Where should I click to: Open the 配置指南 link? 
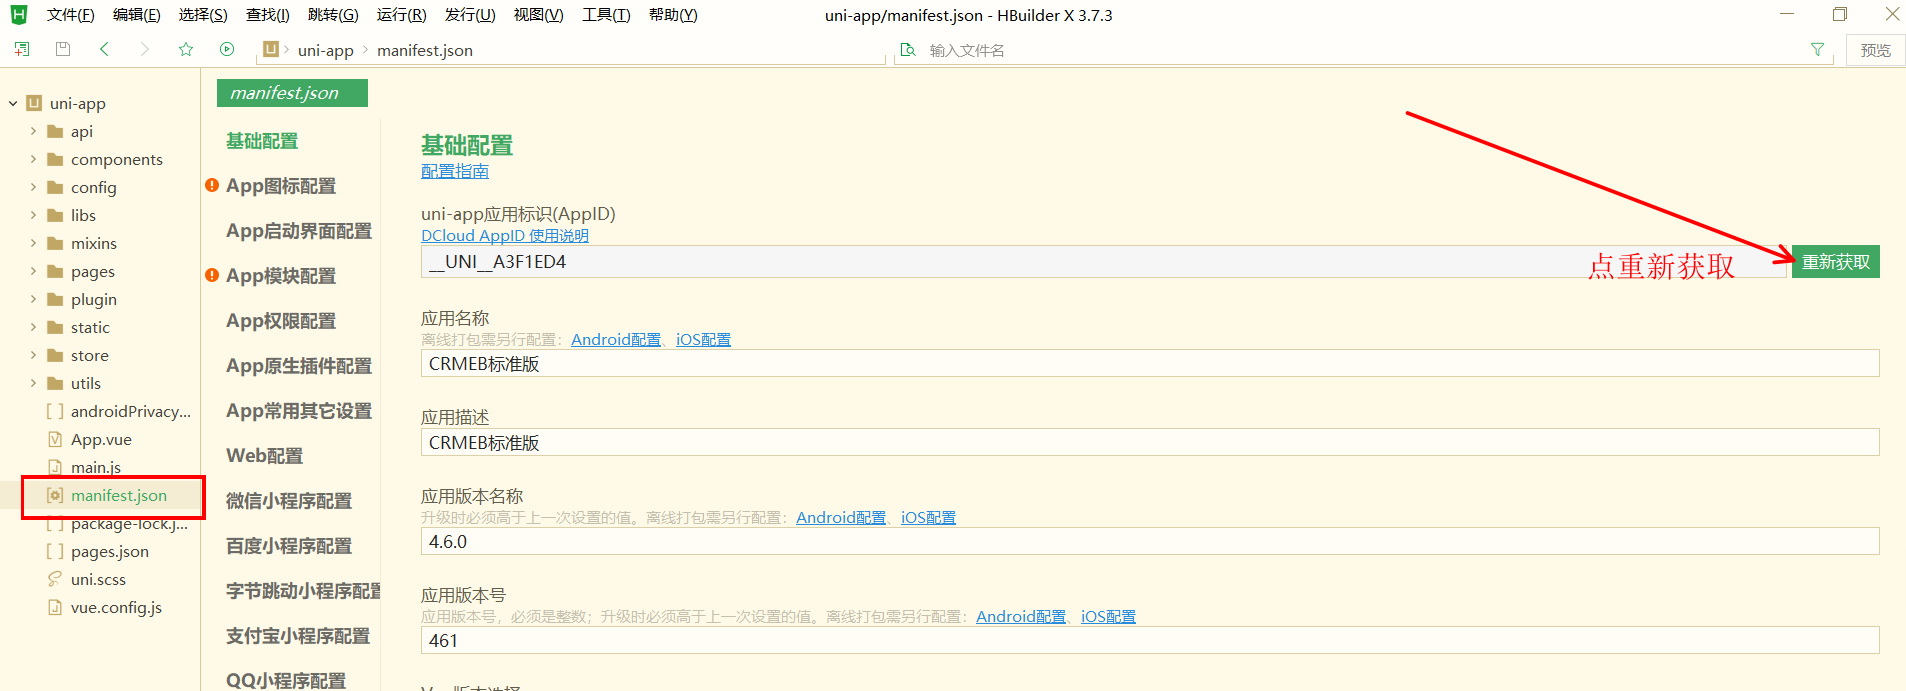(x=455, y=171)
